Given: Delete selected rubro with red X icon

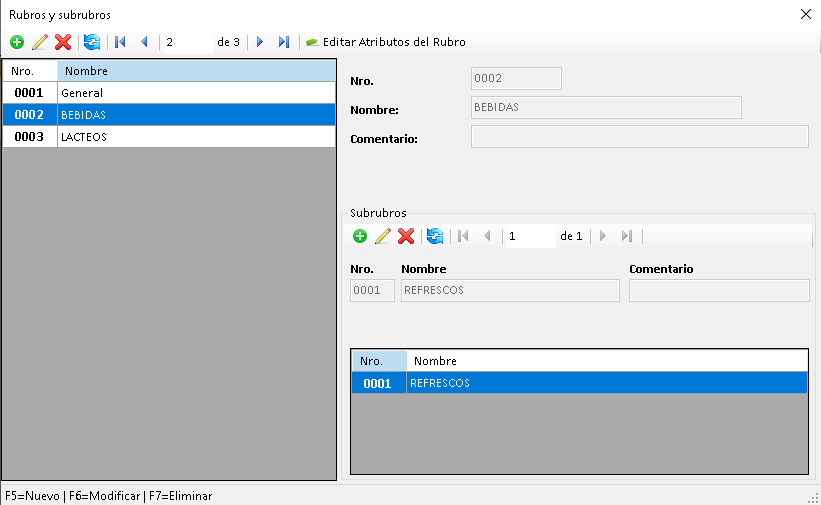Looking at the screenshot, I should pyautogui.click(x=63, y=42).
